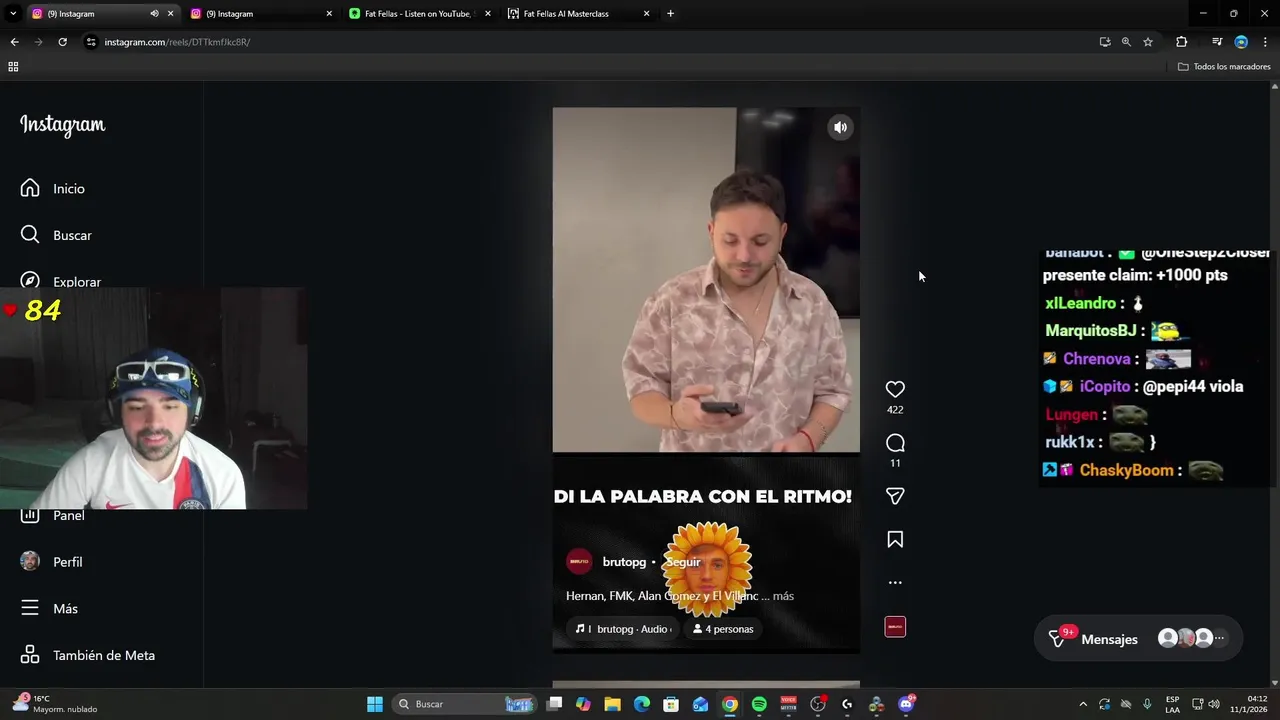Image resolution: width=1280 pixels, height=720 pixels.
Task: Open the Windows Start menu
Action: 375,704
